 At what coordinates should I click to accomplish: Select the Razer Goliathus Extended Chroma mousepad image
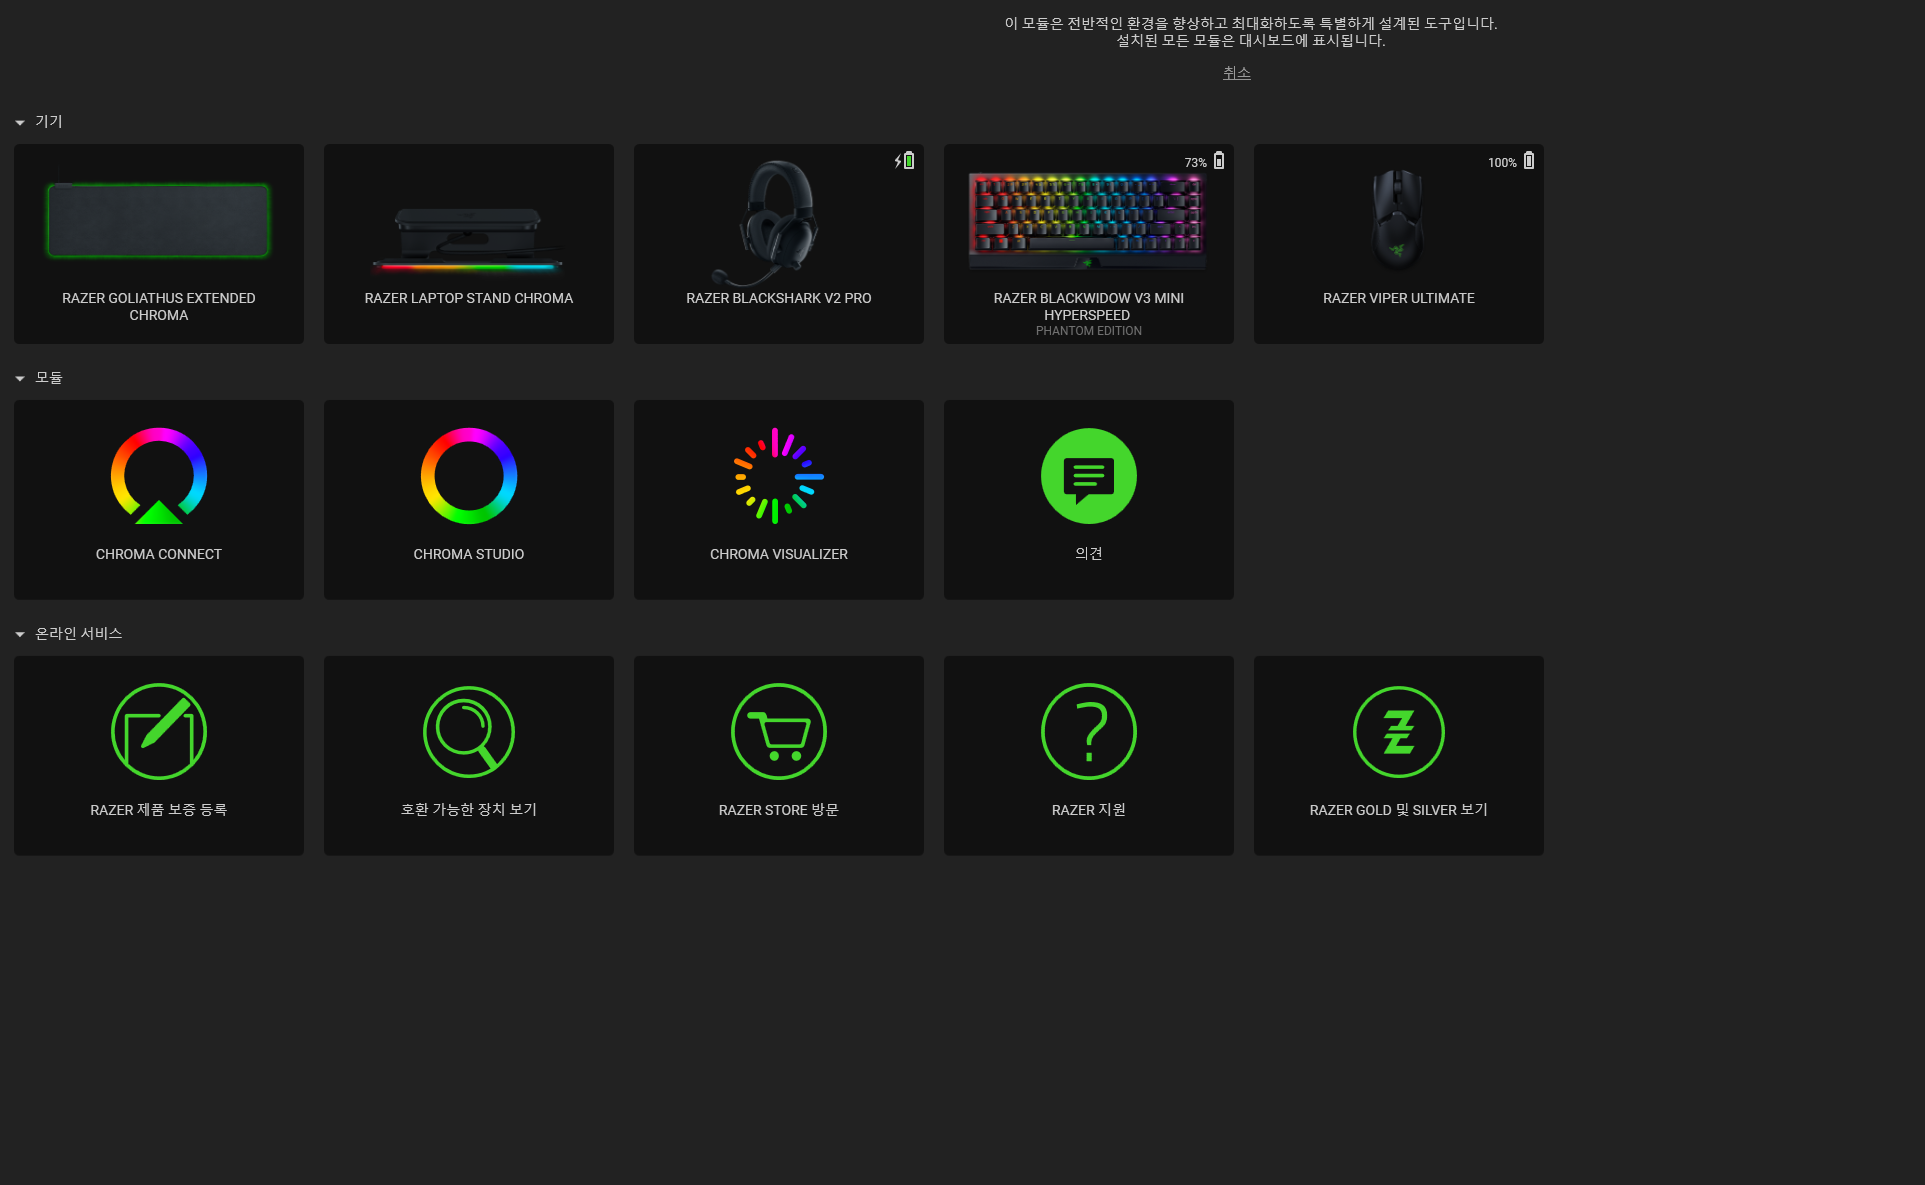(x=159, y=220)
